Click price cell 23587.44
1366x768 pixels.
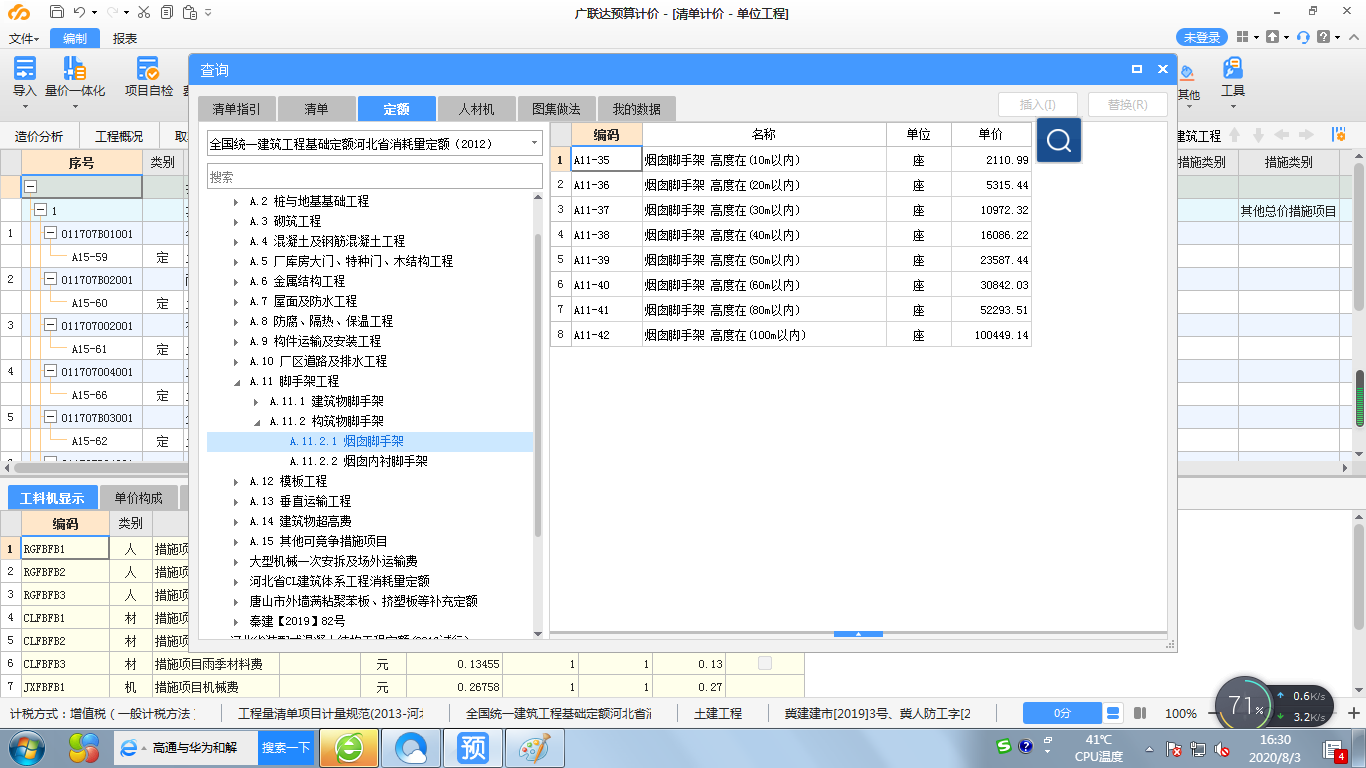[991, 259]
